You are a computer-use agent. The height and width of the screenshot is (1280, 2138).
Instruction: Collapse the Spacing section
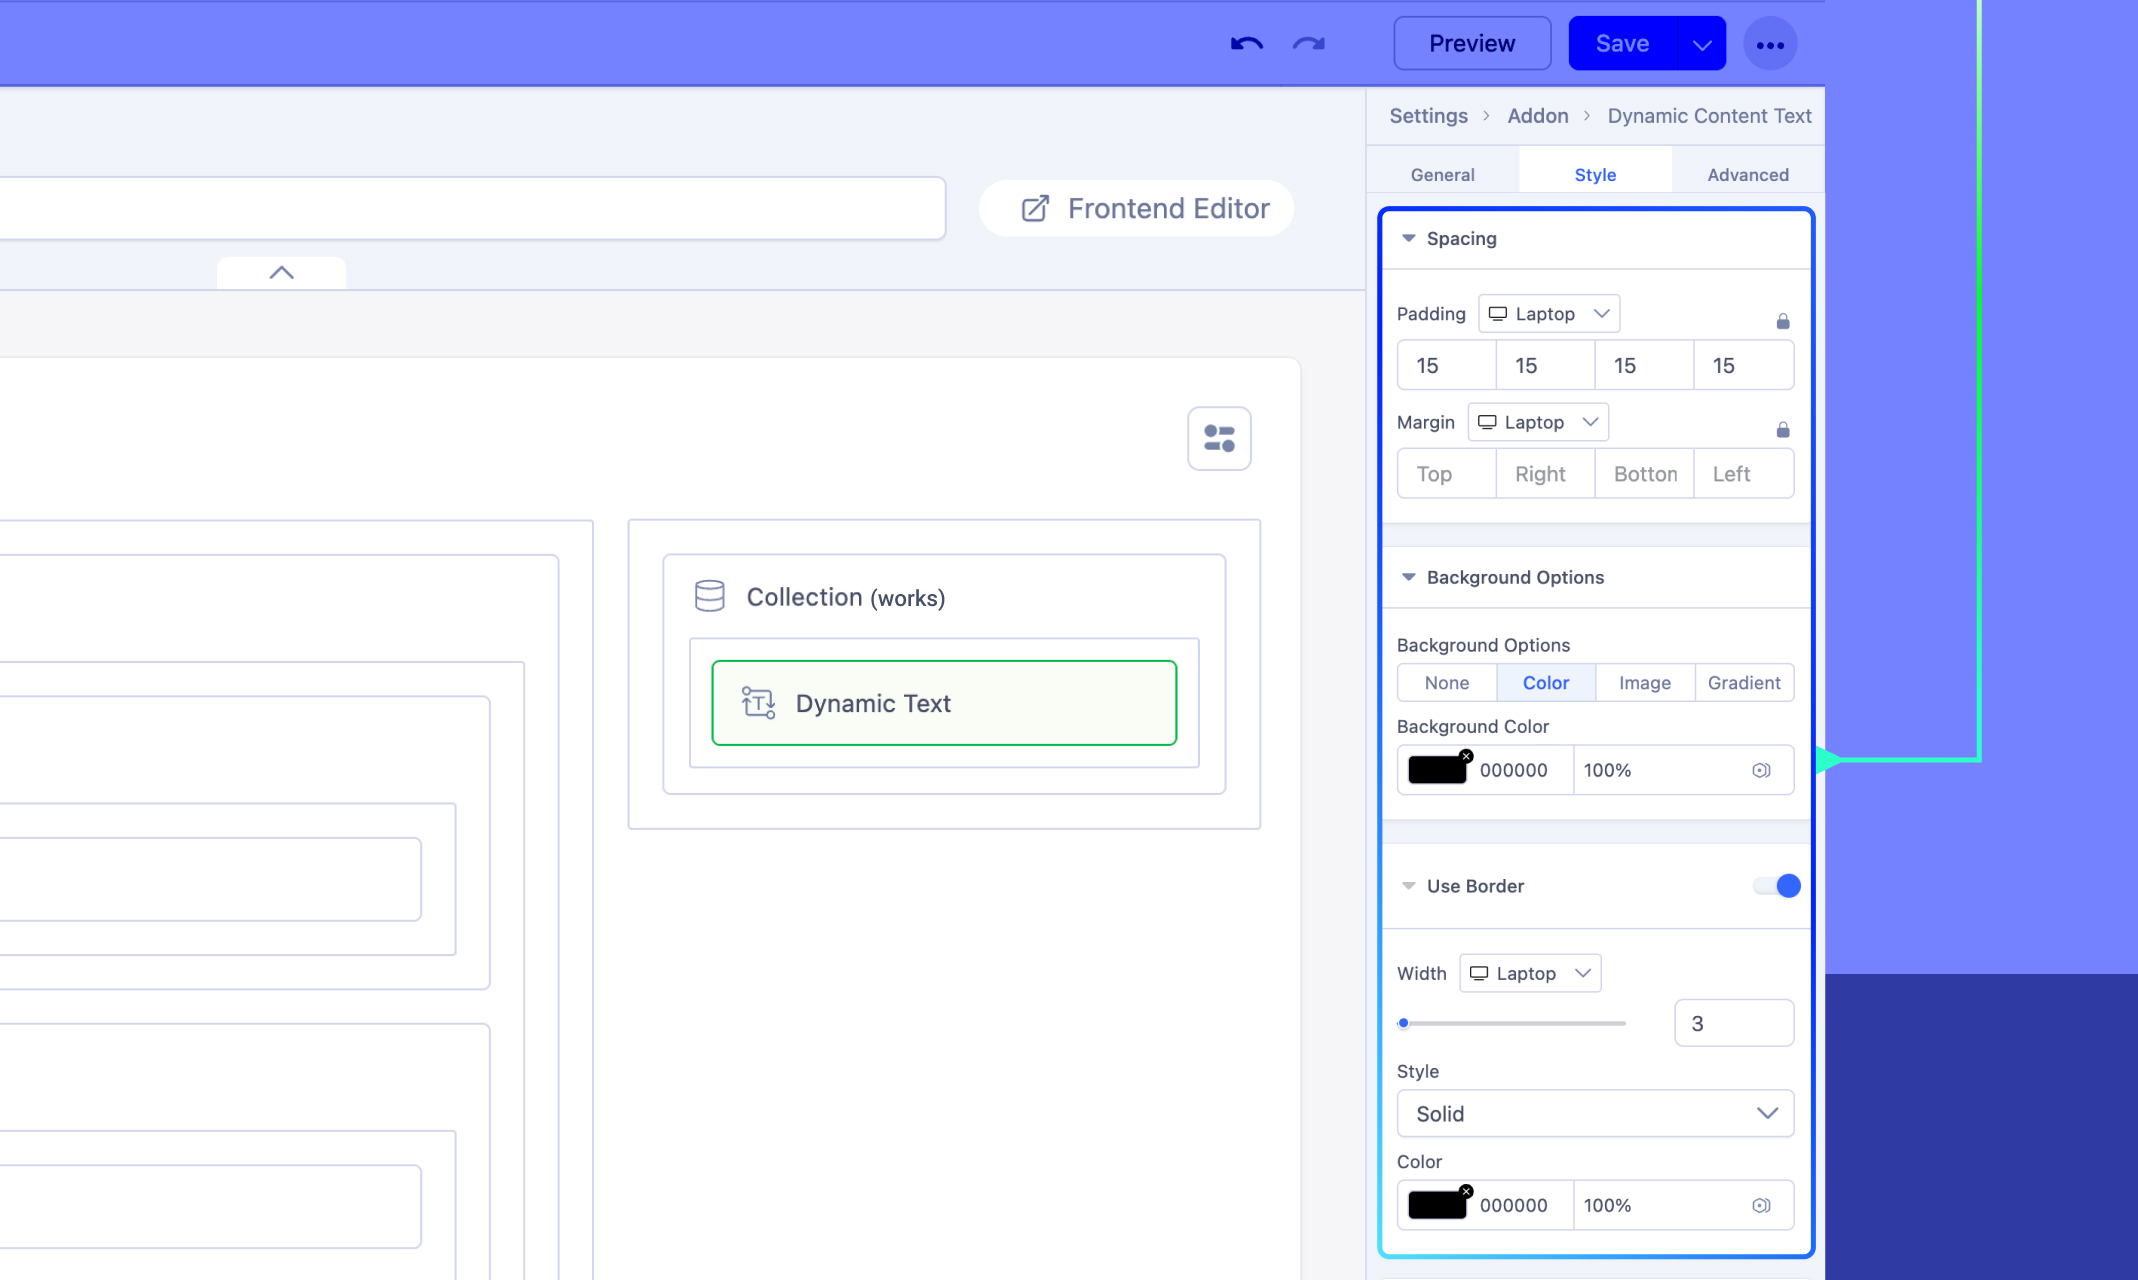click(x=1408, y=238)
